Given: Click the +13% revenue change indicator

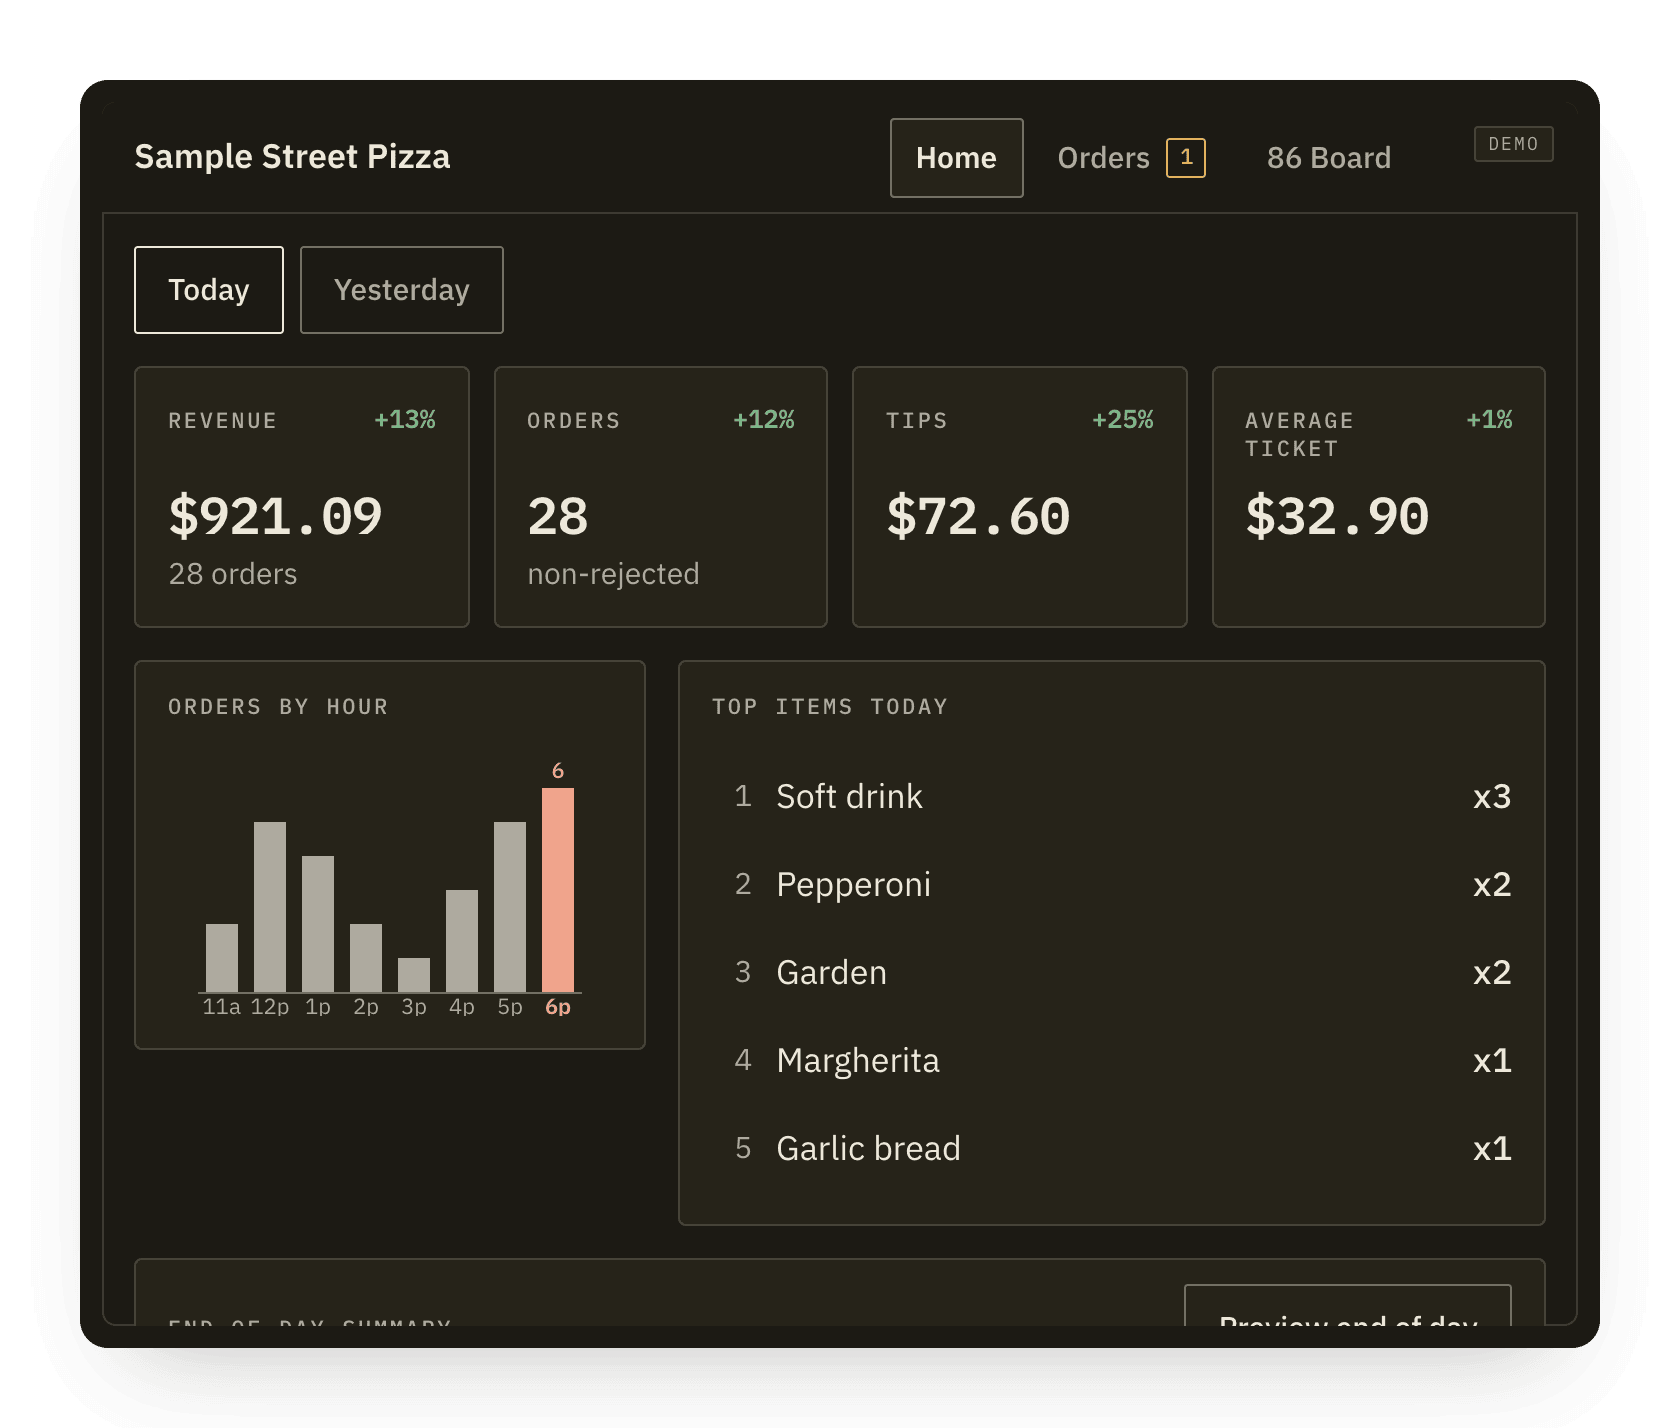Looking at the screenshot, I should (405, 420).
